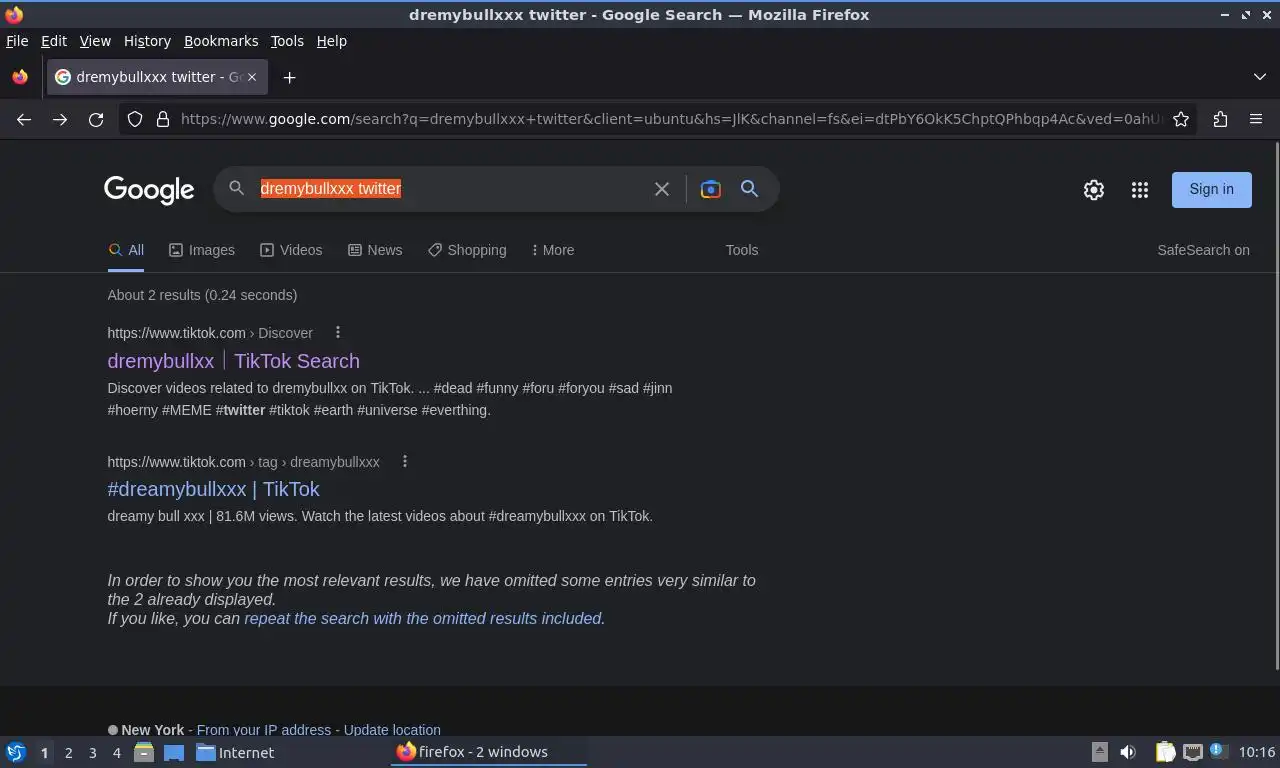
Task: Close the Google Search tab
Action: tap(252, 77)
